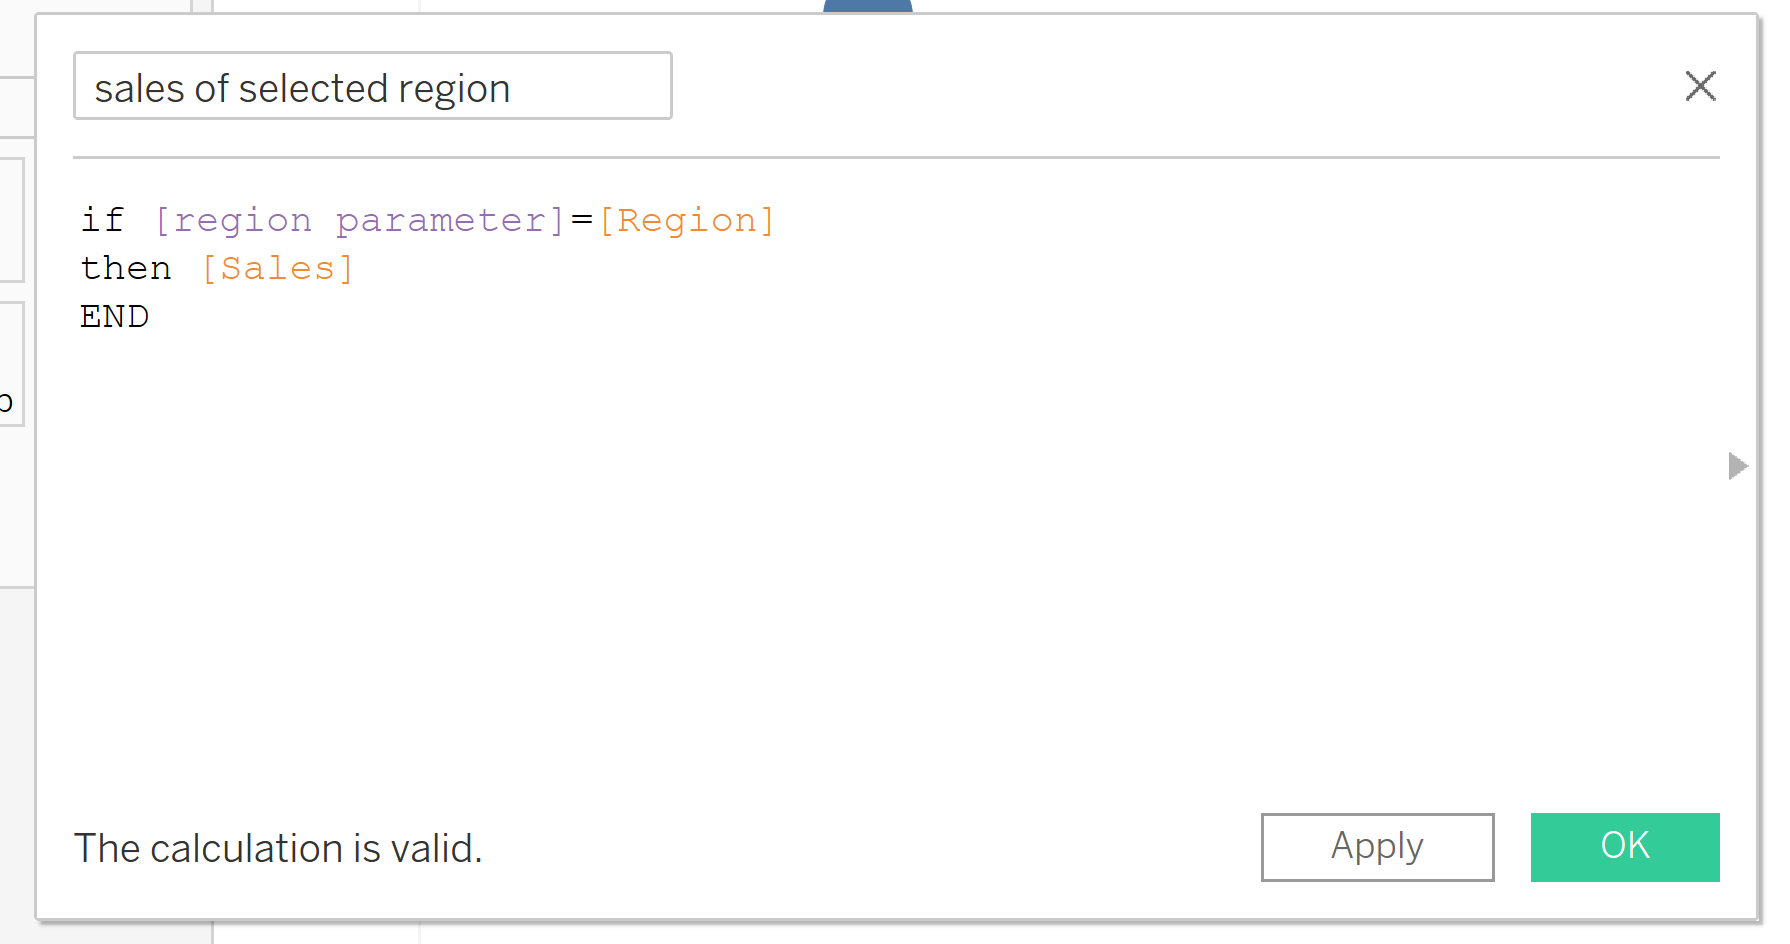
Task: Place cursor on the 'if' keyword
Action: point(102,220)
